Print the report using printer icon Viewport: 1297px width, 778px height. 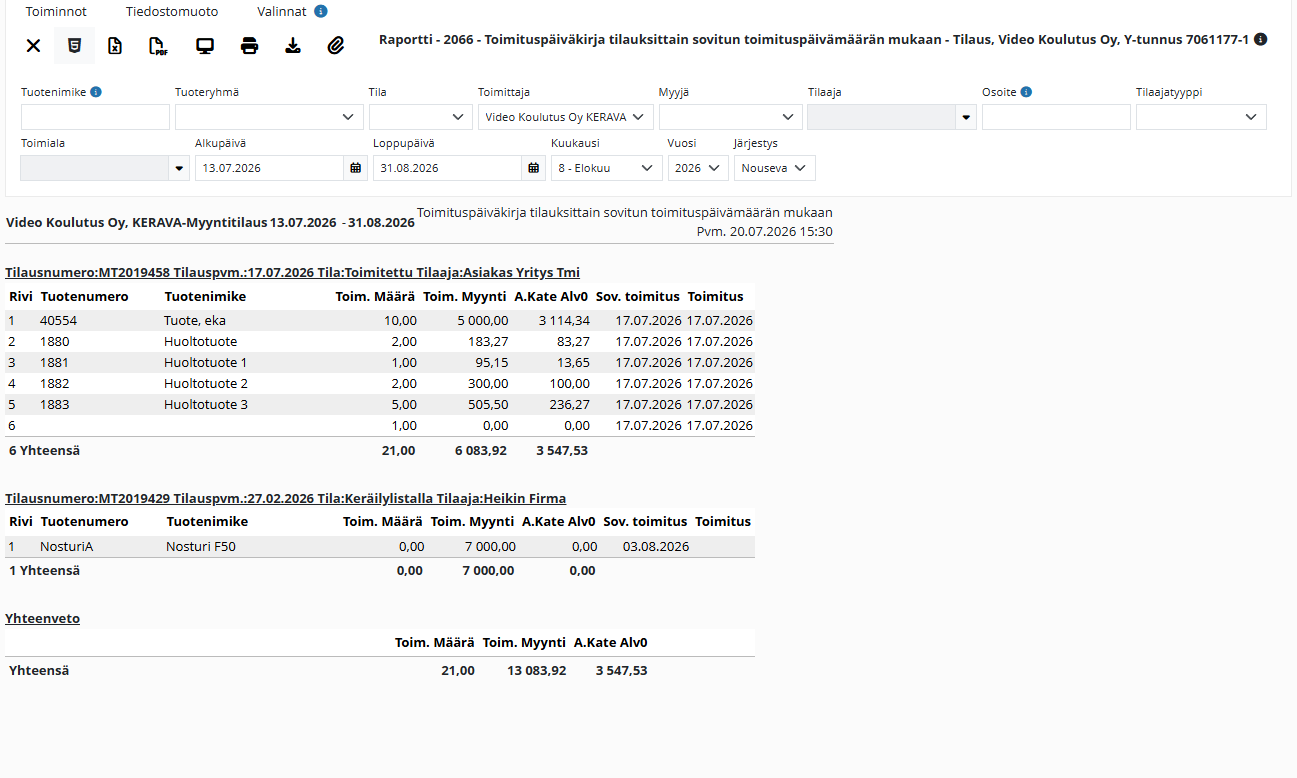[250, 45]
